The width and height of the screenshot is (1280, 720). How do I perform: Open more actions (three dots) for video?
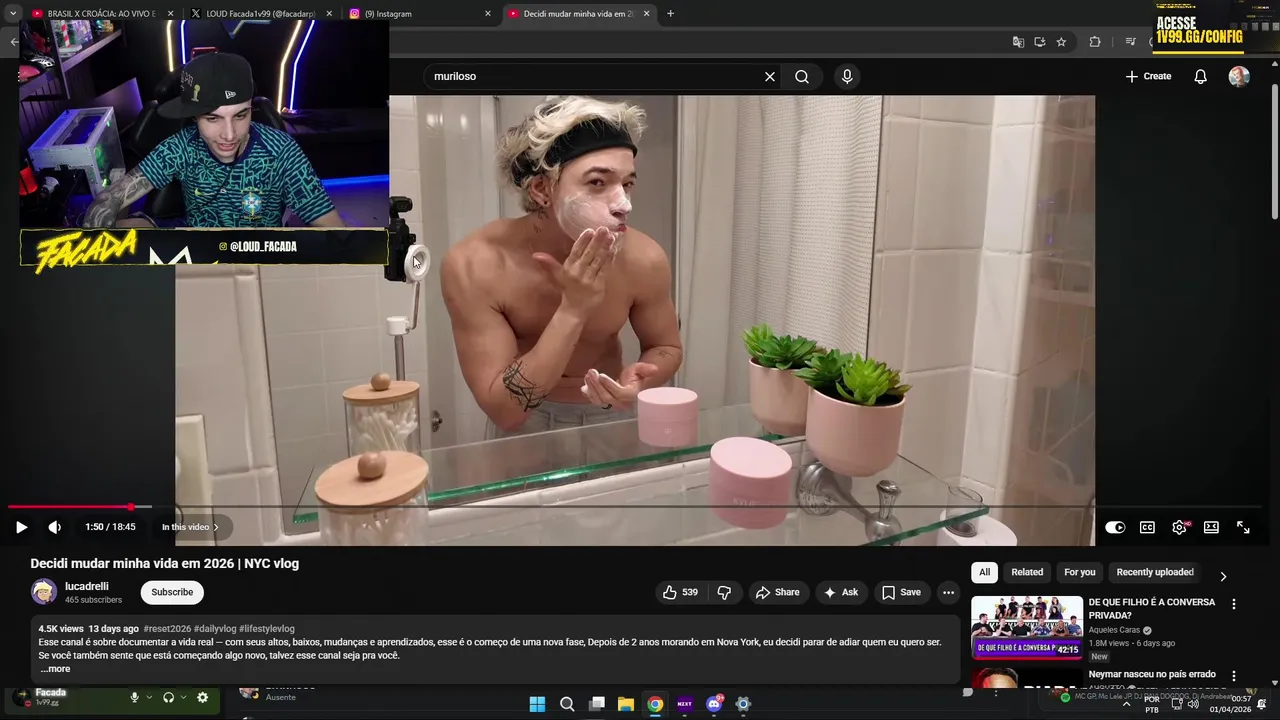click(948, 592)
